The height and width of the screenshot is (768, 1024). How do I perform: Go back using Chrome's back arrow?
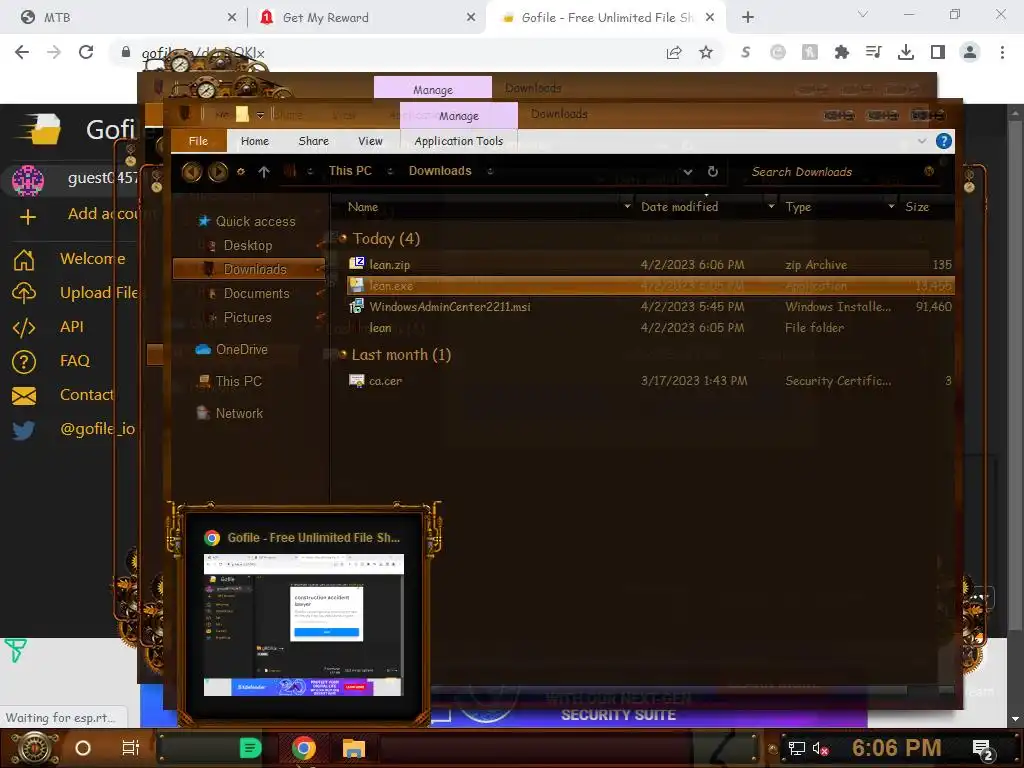[22, 52]
